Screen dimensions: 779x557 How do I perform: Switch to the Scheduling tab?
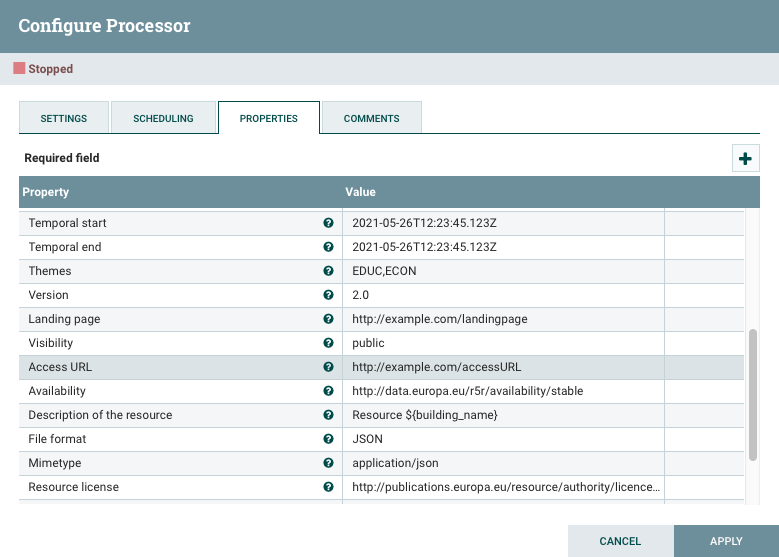click(x=163, y=118)
